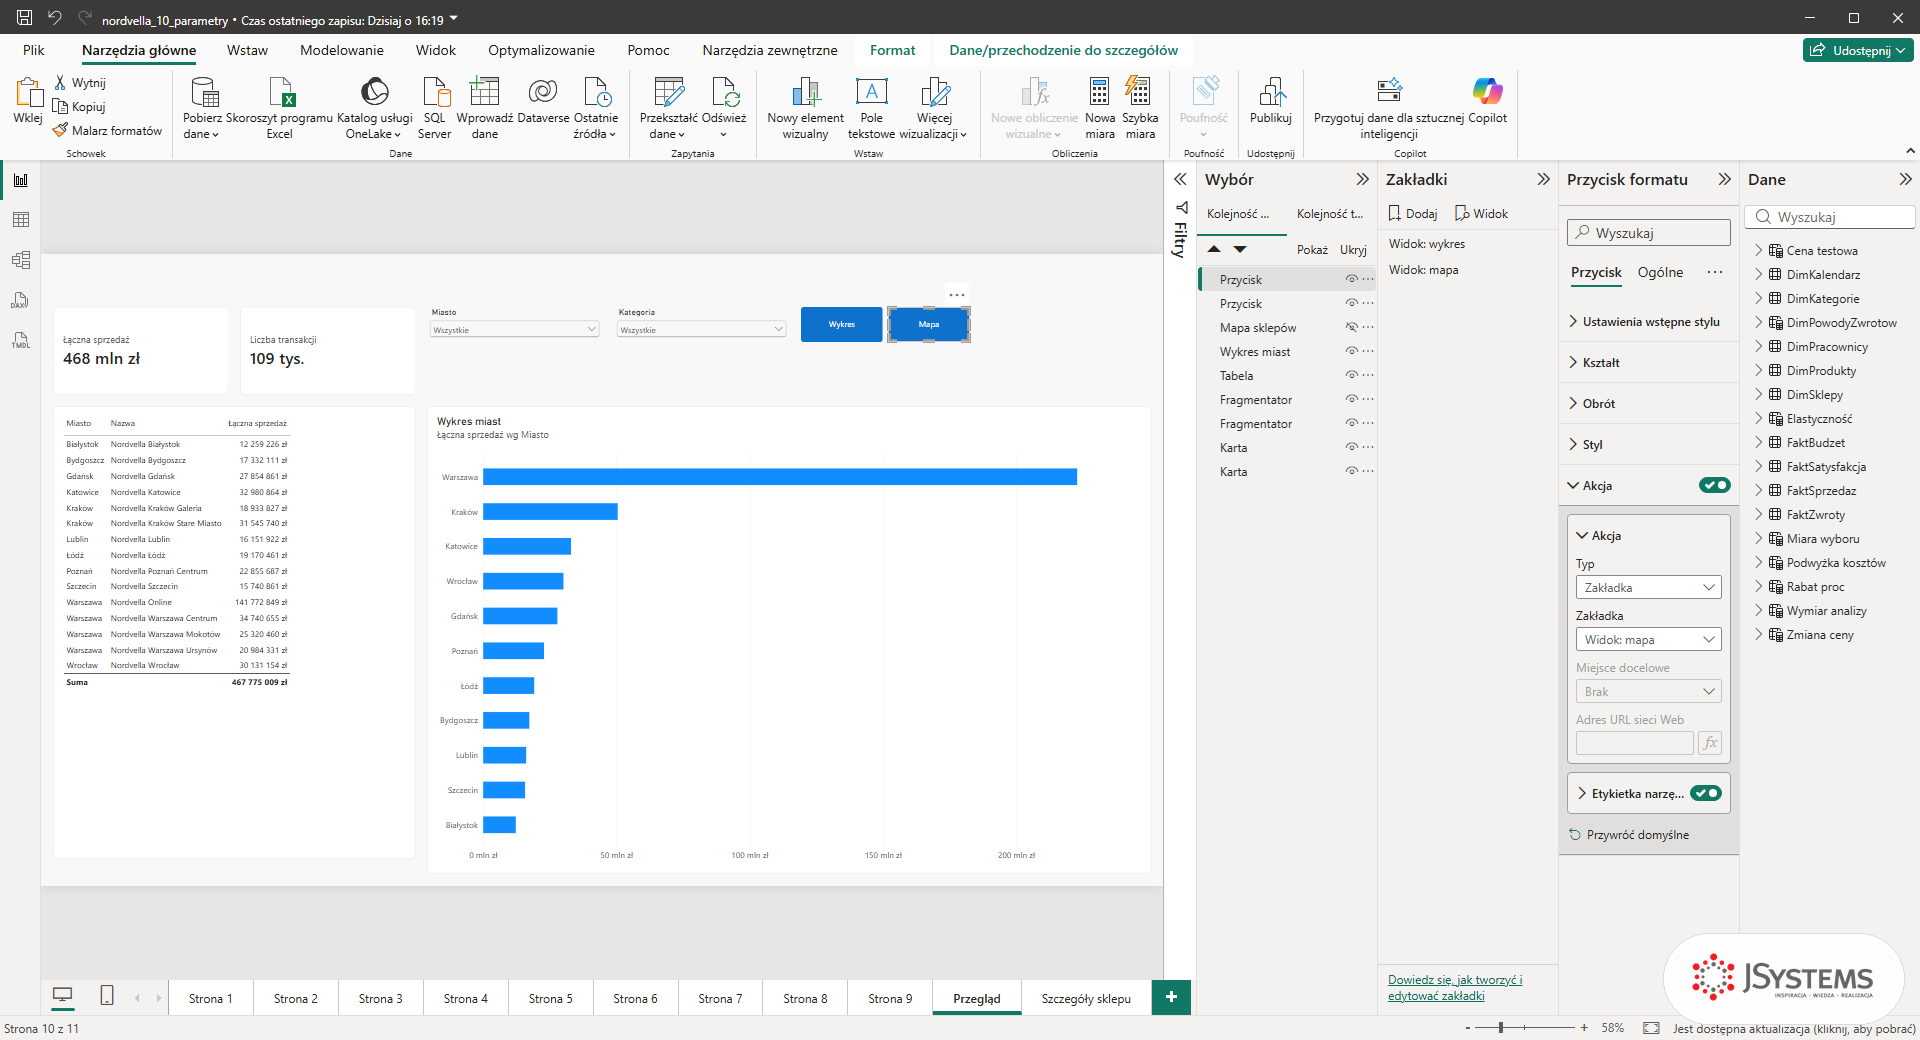Screen dimensions: 1920x1040
Task: Open the Miasto slicer dropdown
Action: tap(514, 329)
